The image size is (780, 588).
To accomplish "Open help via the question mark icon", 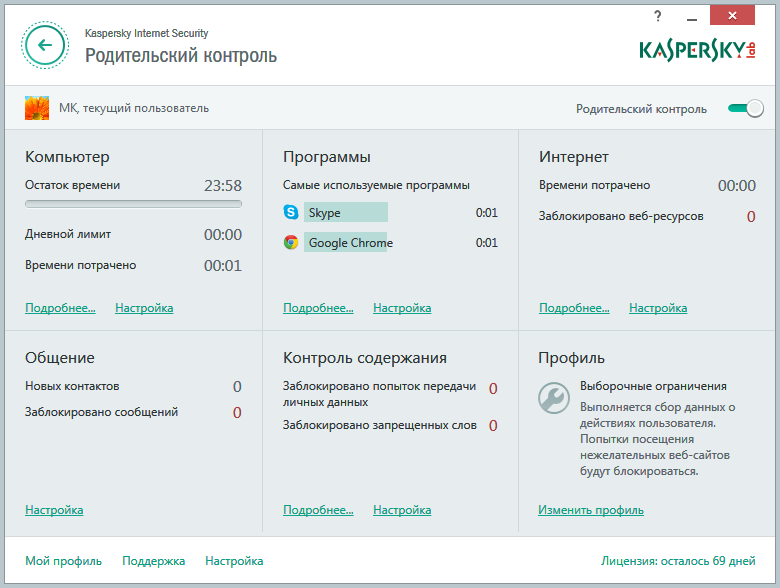I will click(658, 16).
